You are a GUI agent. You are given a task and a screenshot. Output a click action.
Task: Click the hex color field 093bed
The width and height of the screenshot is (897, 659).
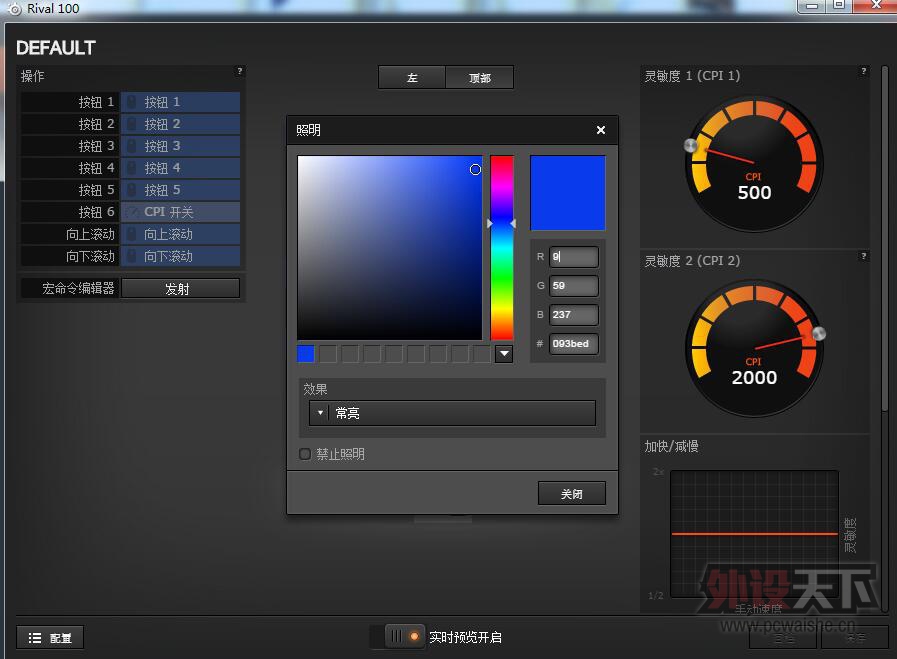[x=574, y=344]
